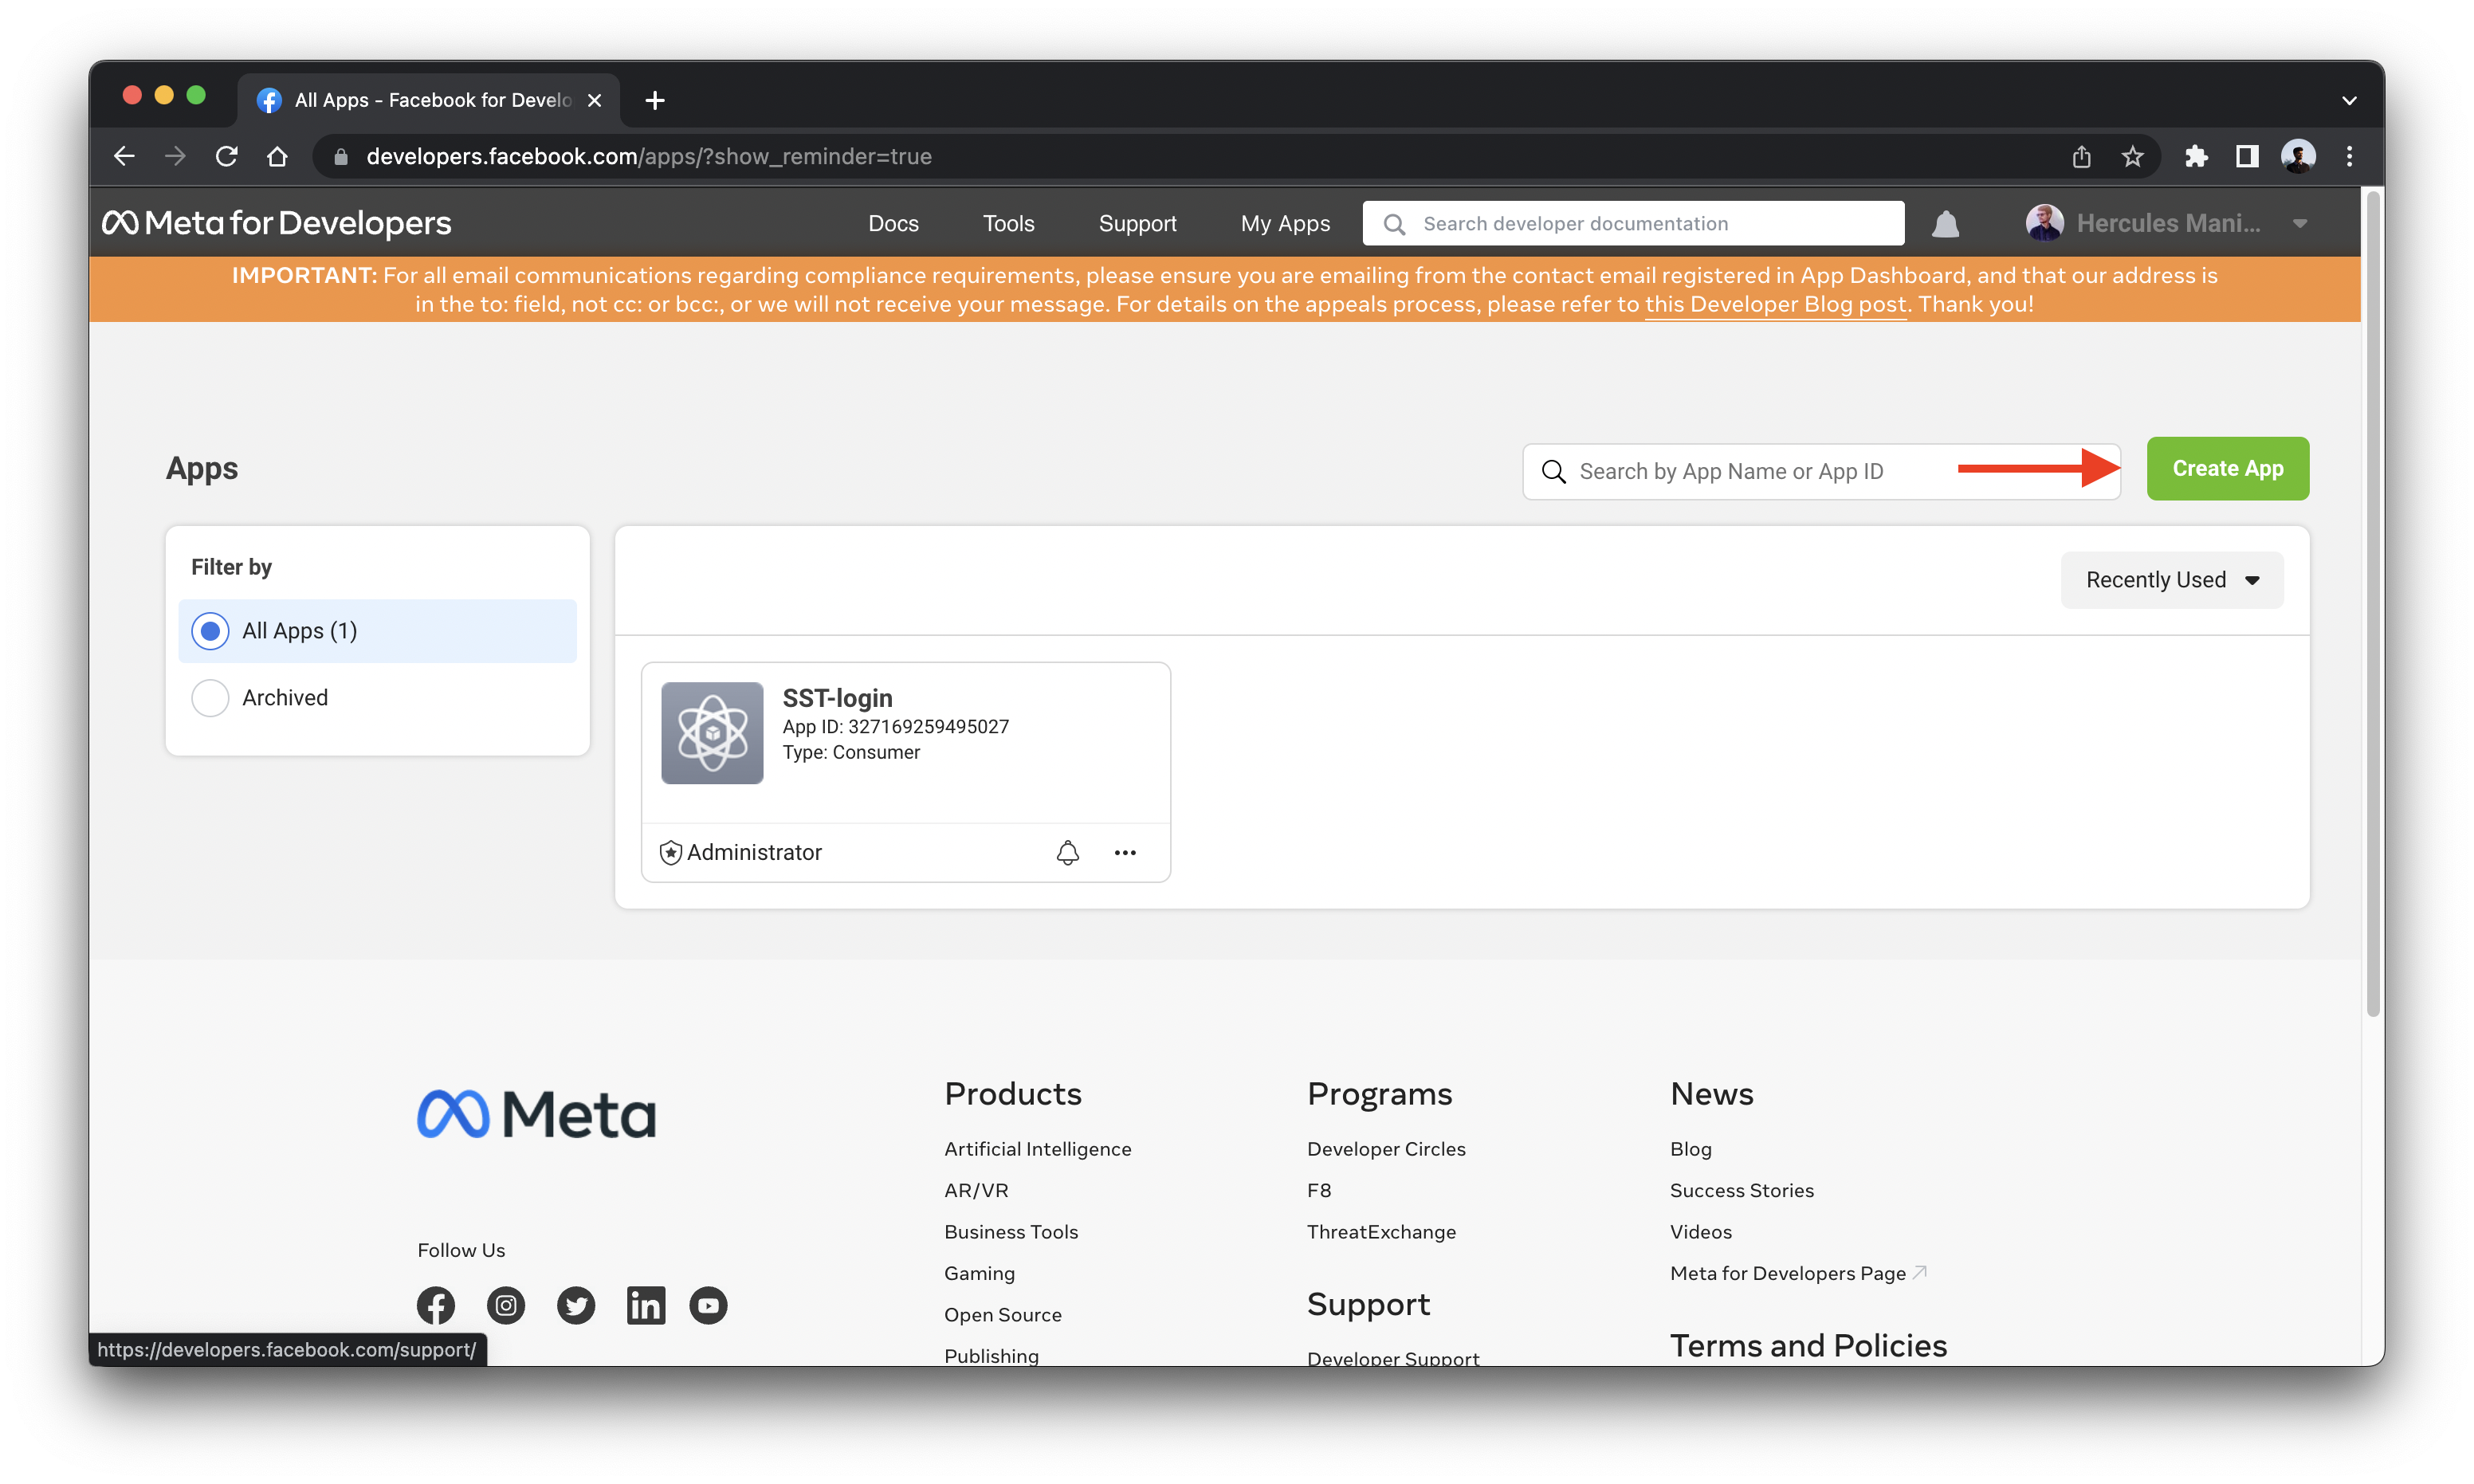
Task: Click the browser address bar URL
Action: [x=649, y=156]
